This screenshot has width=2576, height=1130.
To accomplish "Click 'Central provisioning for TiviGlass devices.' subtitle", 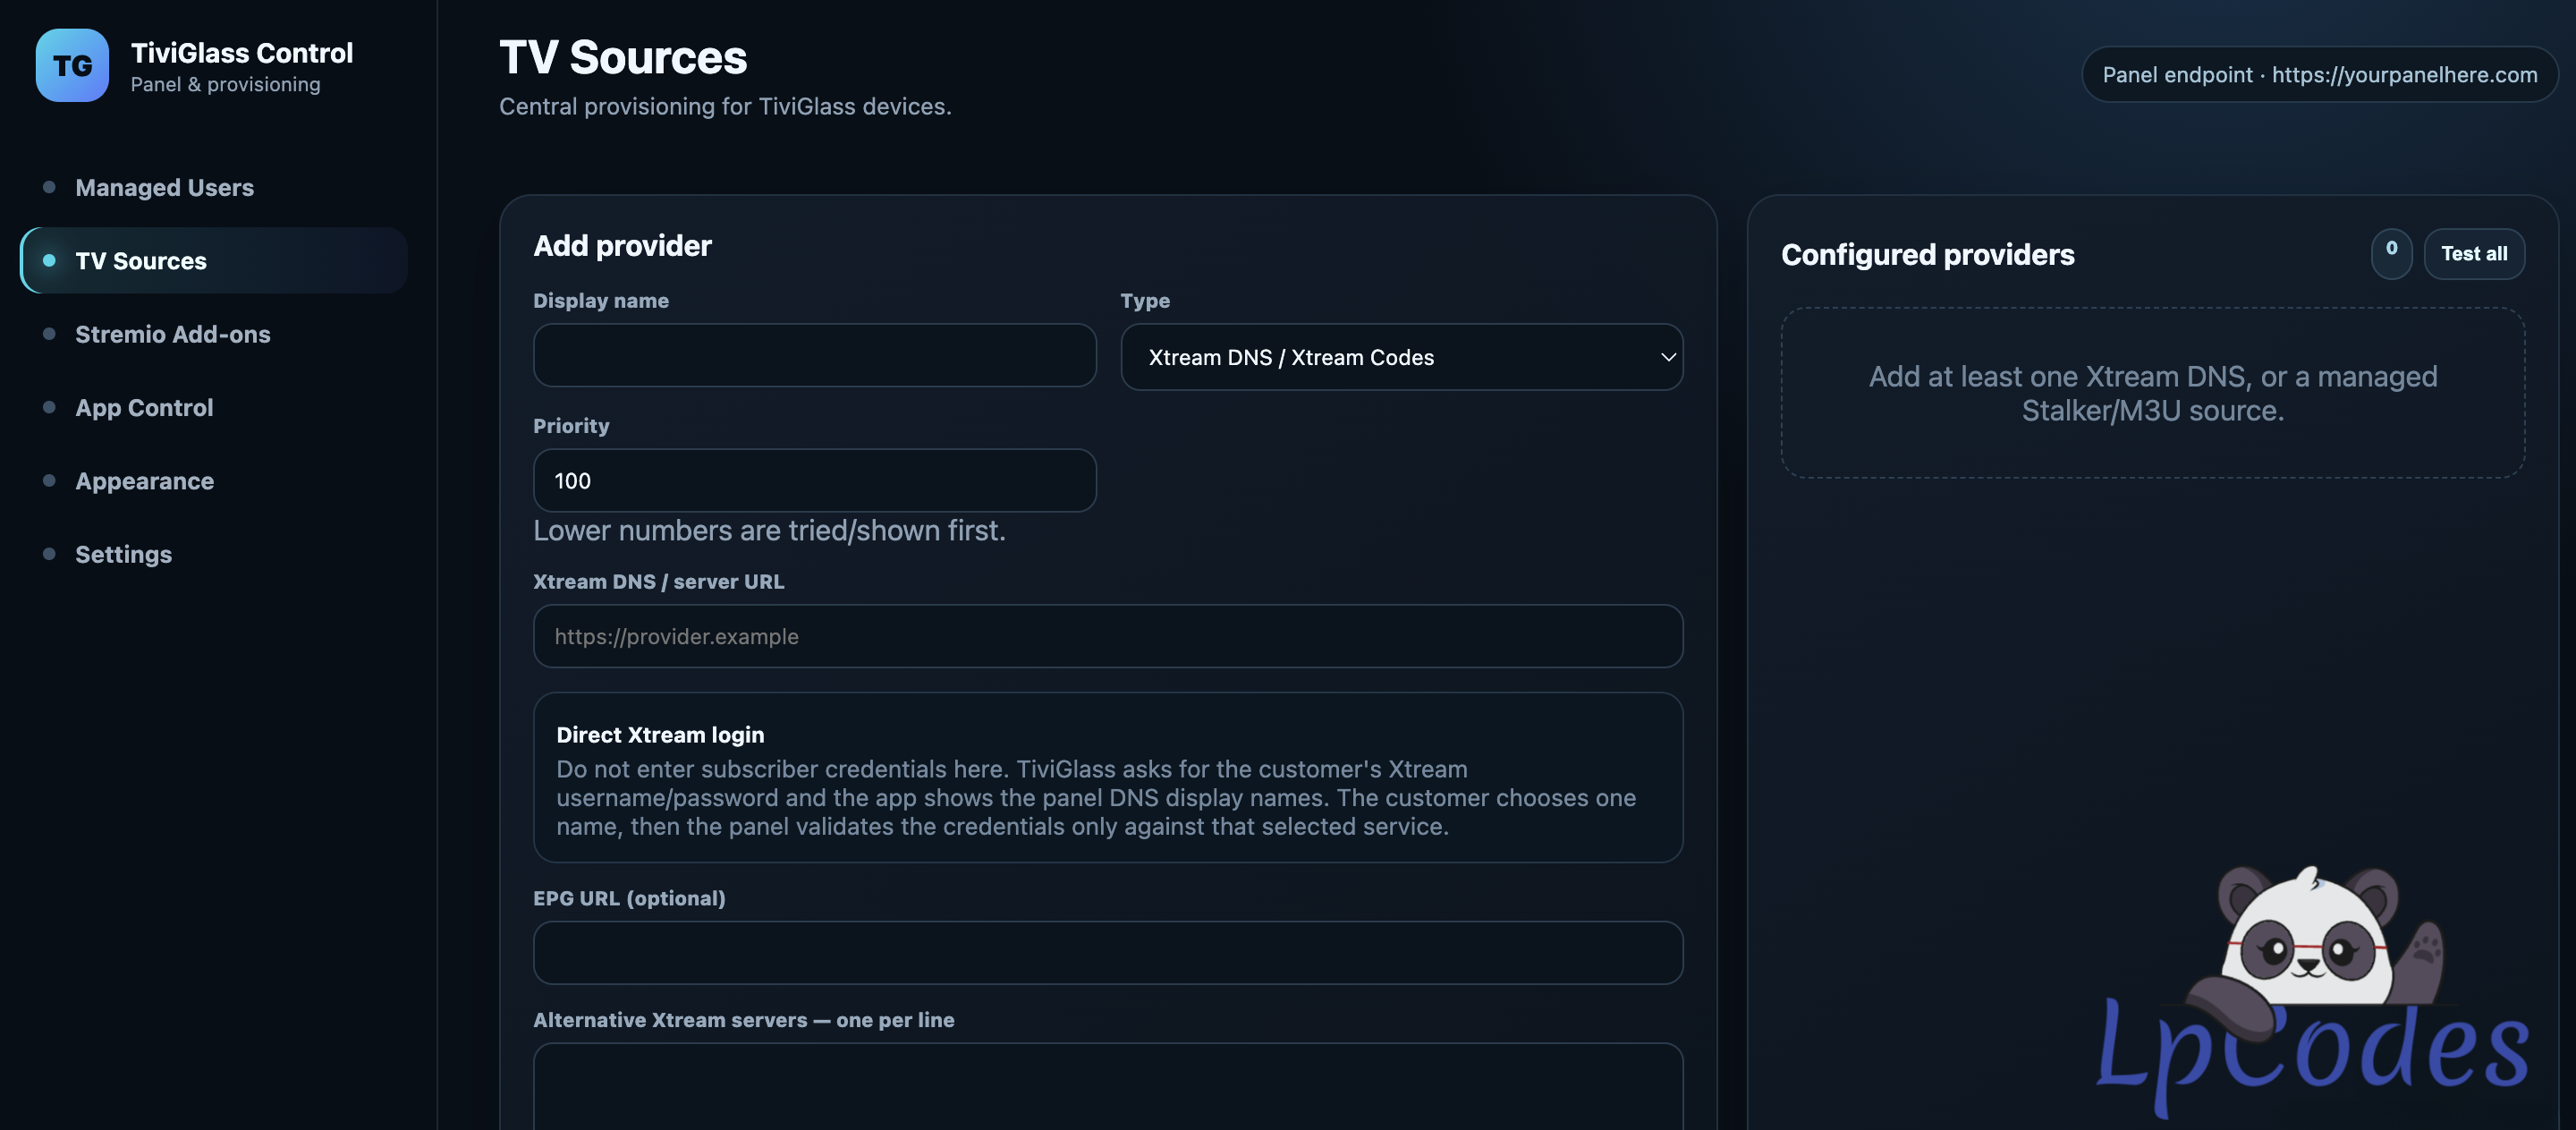I will tap(725, 106).
